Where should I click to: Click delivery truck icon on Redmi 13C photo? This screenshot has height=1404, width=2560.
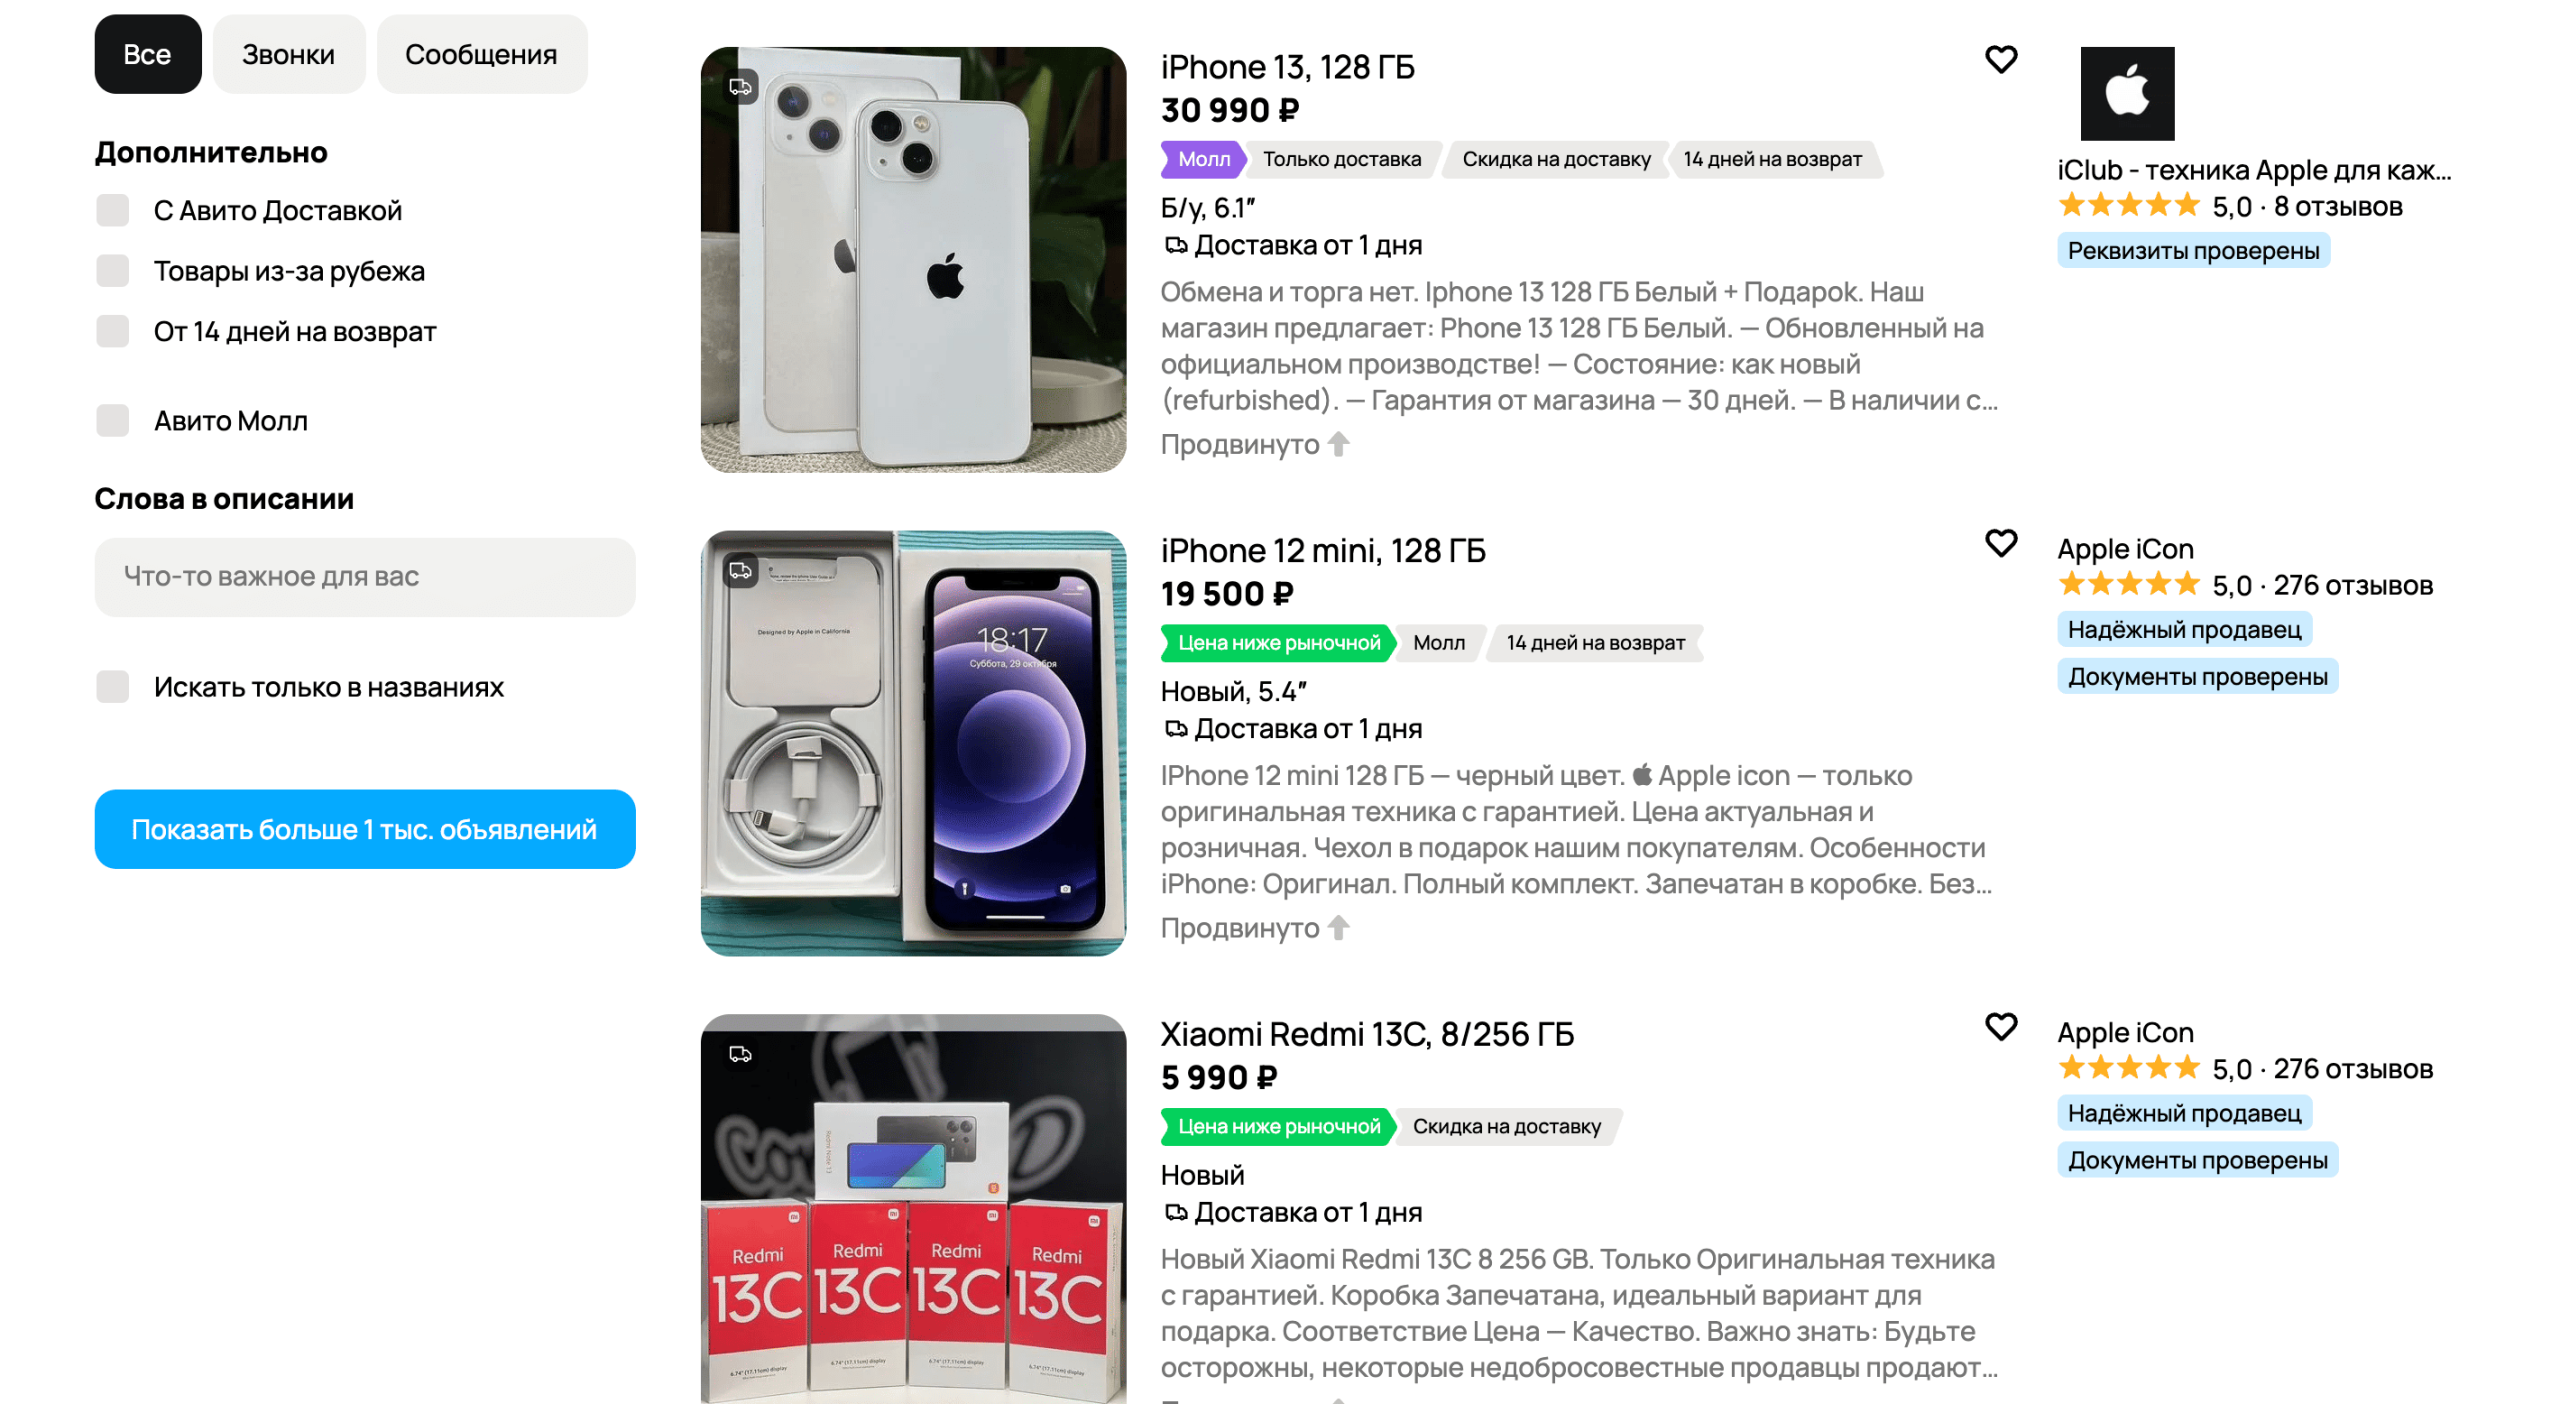[740, 1054]
